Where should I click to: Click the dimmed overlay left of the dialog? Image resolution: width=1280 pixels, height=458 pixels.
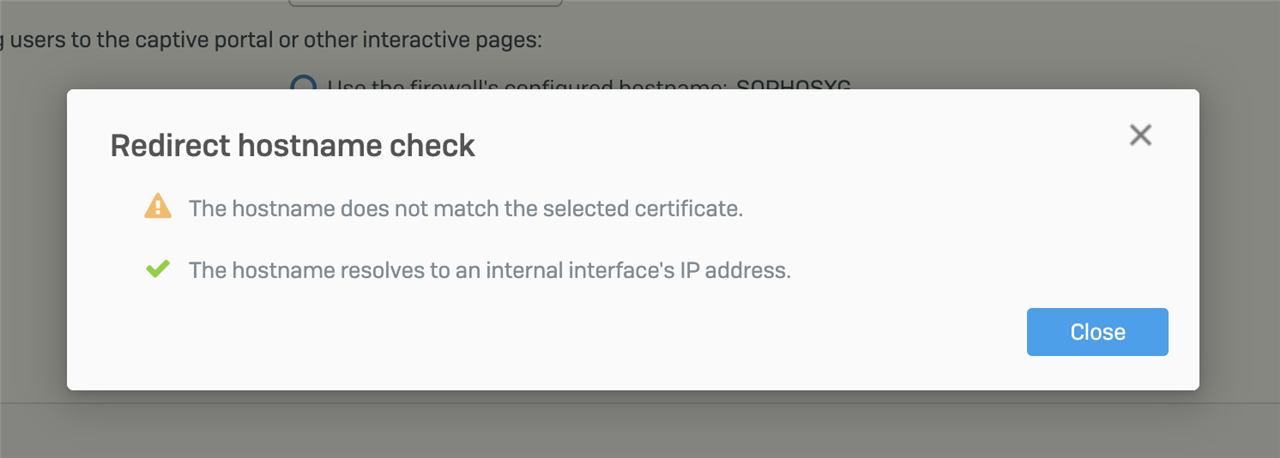coord(33,240)
